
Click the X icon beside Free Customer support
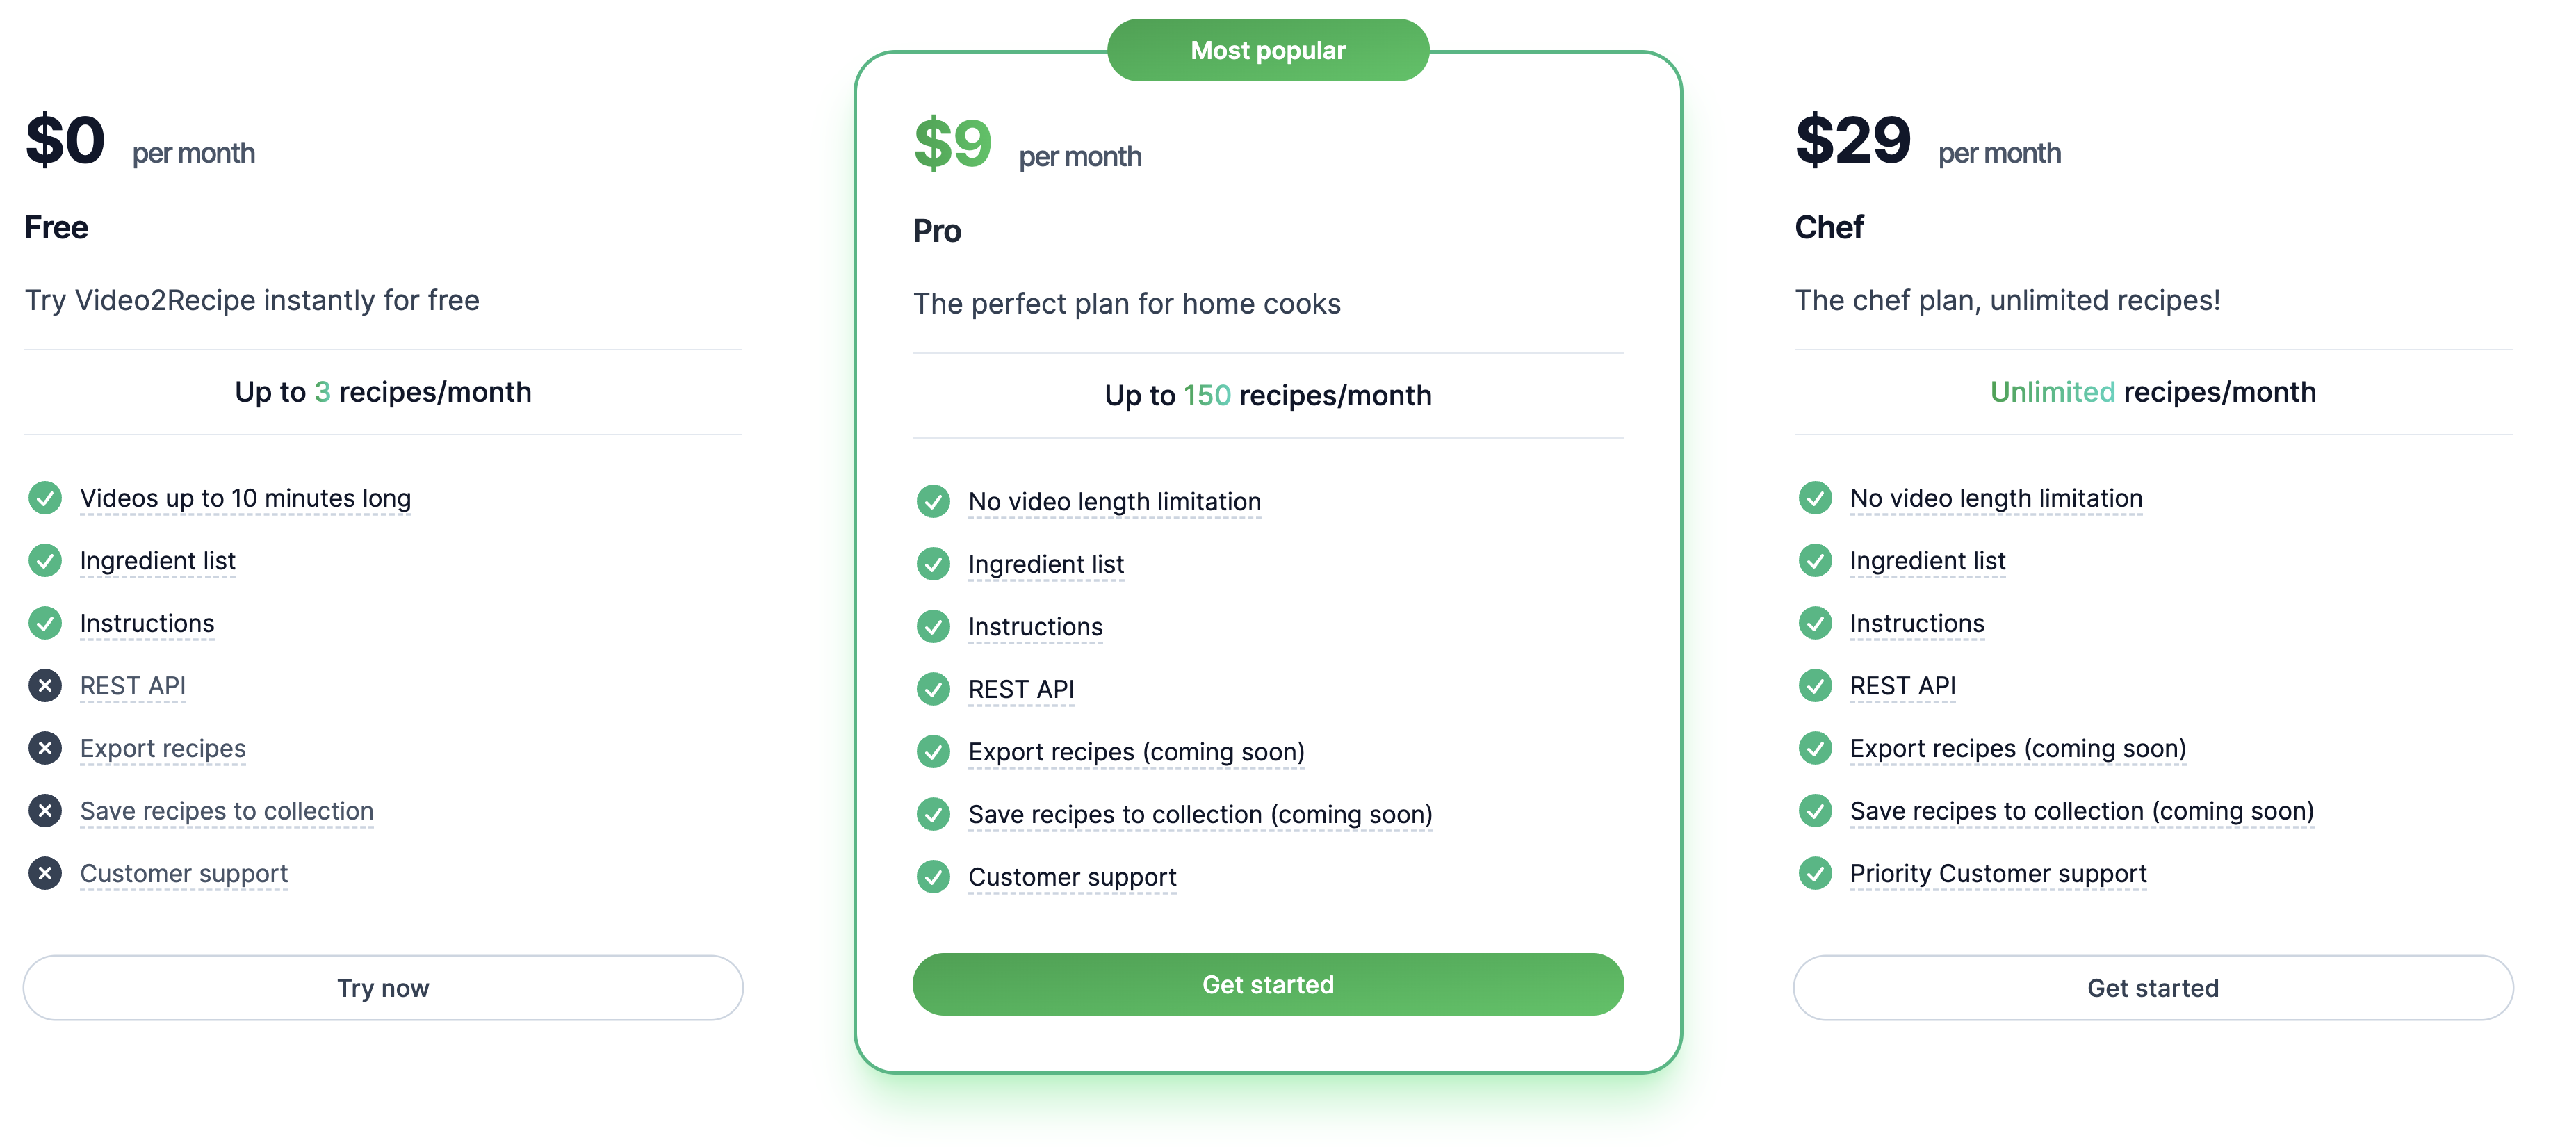tap(45, 873)
